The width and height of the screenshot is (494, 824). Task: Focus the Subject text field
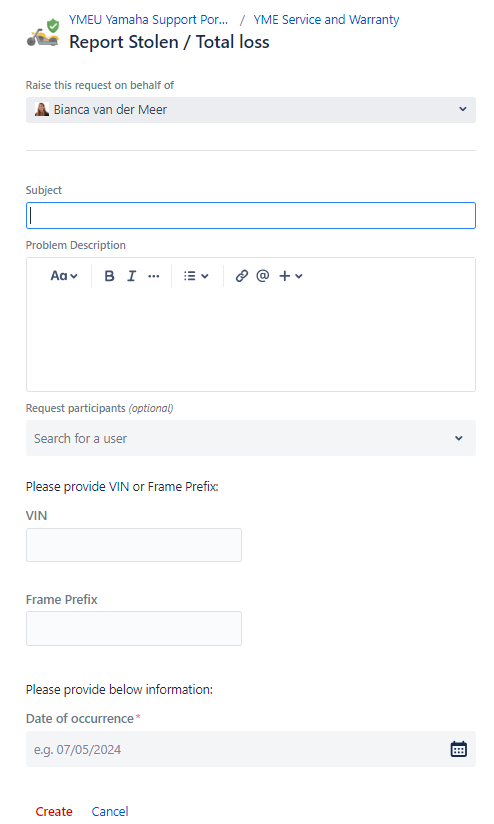[x=251, y=215]
